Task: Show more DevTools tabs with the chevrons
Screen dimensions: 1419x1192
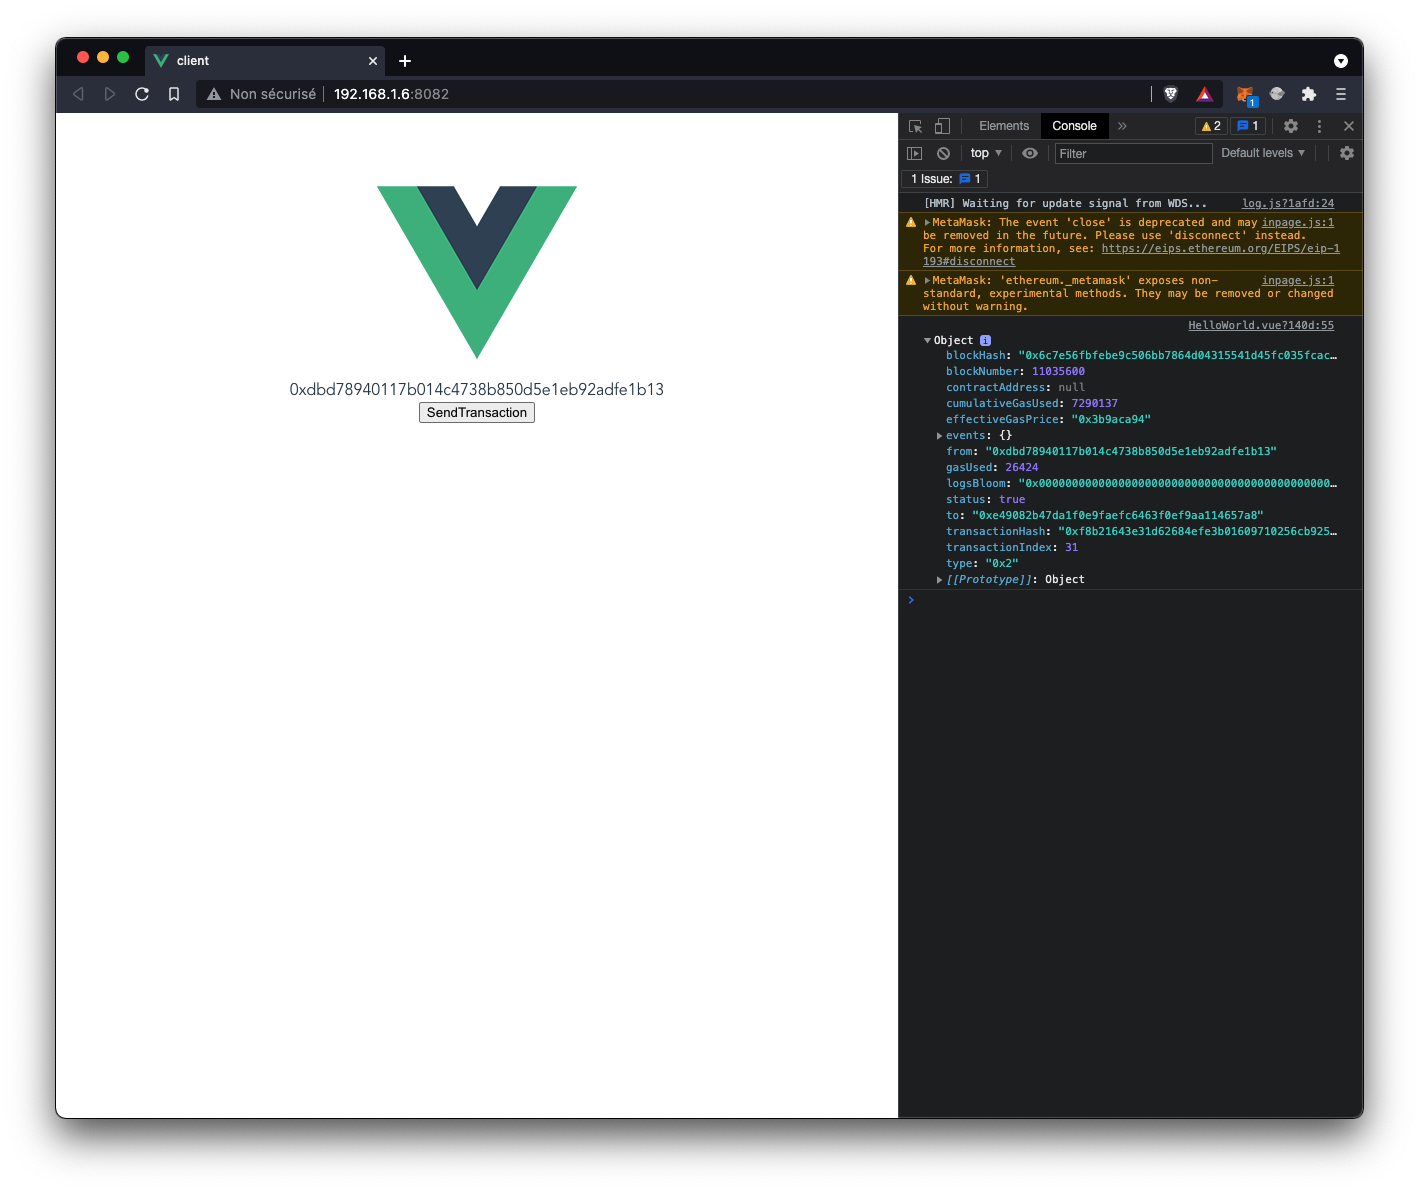Action: coord(1122,126)
